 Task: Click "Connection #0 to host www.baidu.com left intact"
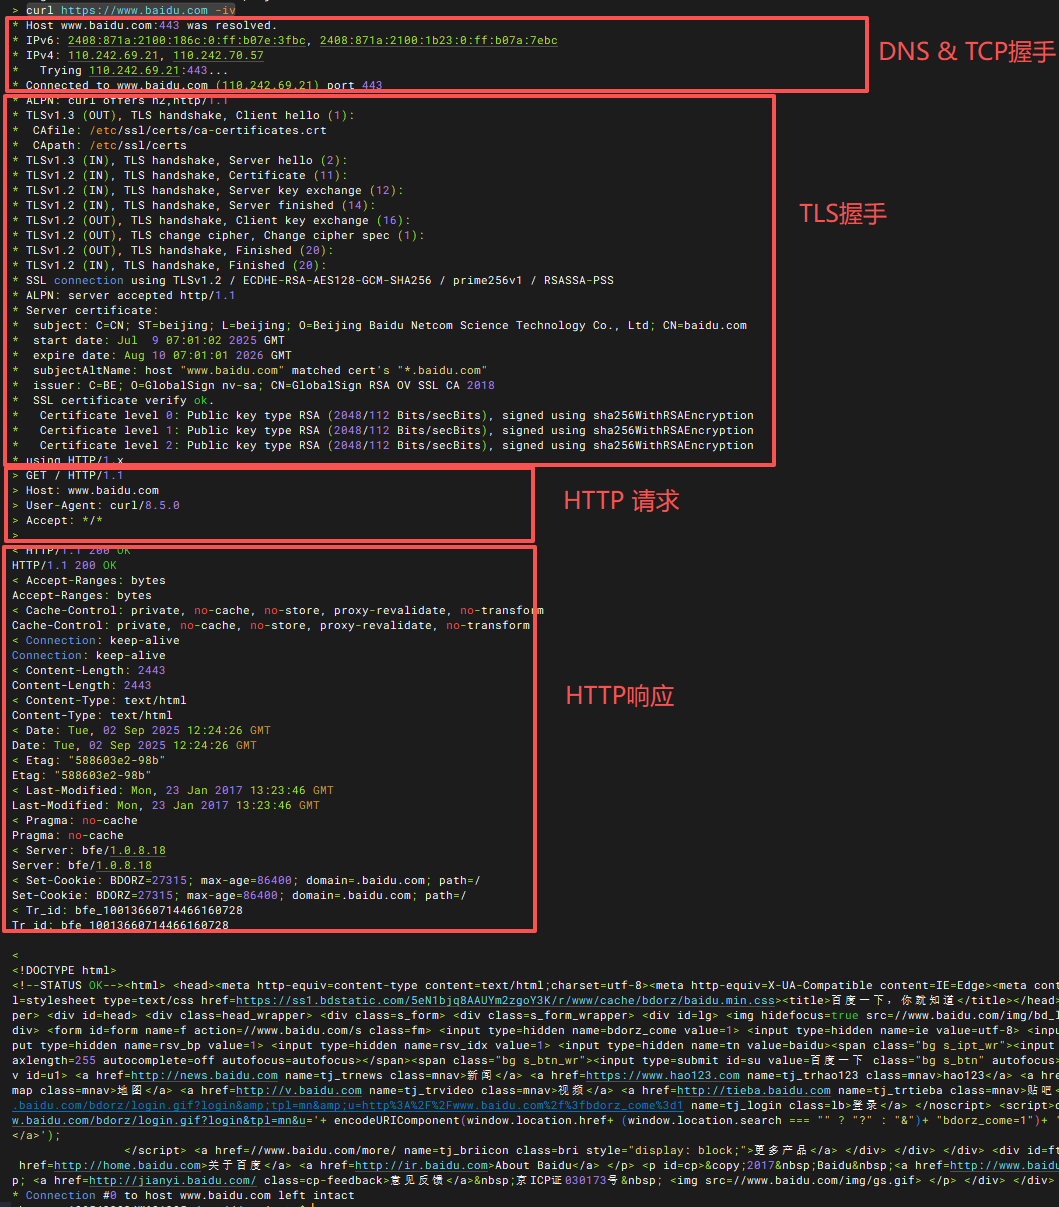pyautogui.click(x=183, y=1195)
